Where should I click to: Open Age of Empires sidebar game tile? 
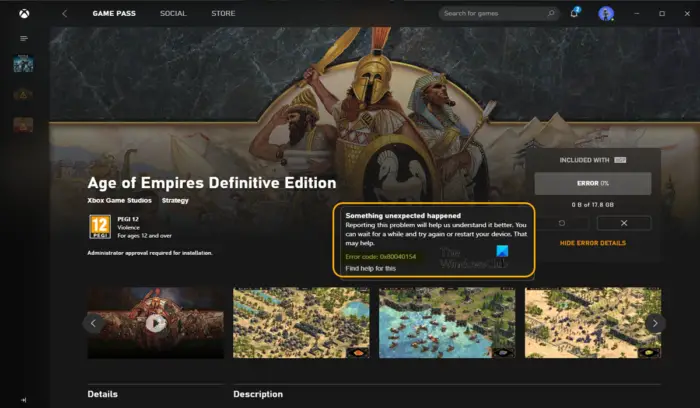click(x=23, y=64)
